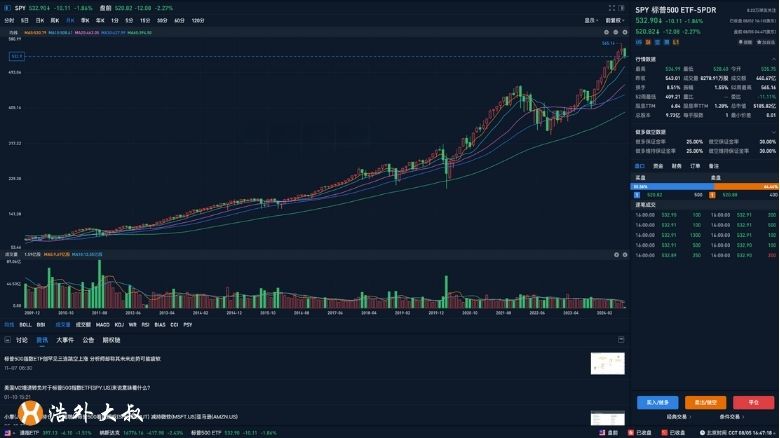Open the 经典交易 classic trading arrow link
This screenshot has height=438, width=780.
678,417
